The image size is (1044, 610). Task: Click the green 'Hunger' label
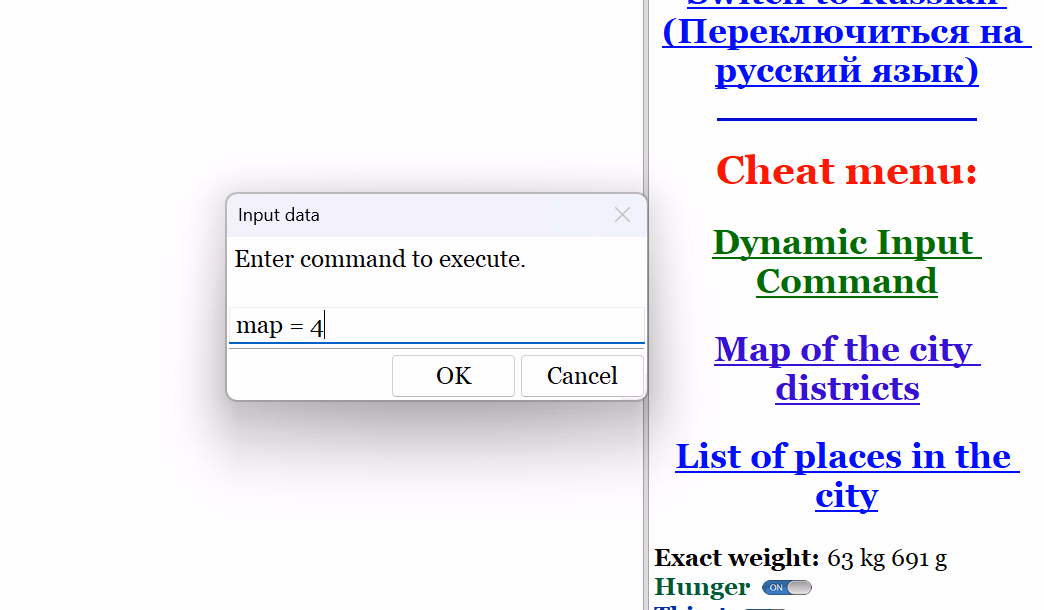pos(702,587)
